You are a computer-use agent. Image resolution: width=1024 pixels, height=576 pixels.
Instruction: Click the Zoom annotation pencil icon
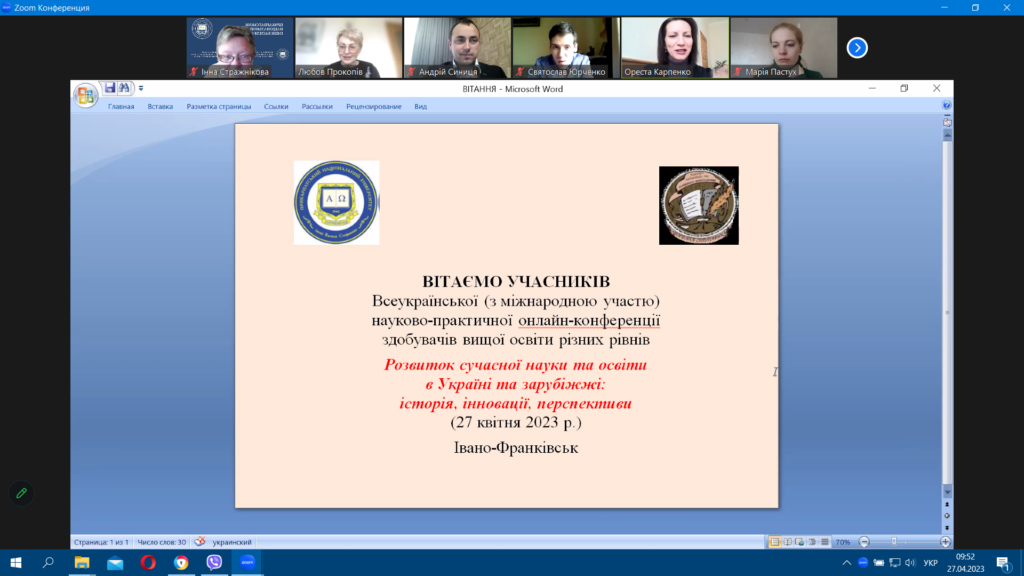click(x=20, y=493)
